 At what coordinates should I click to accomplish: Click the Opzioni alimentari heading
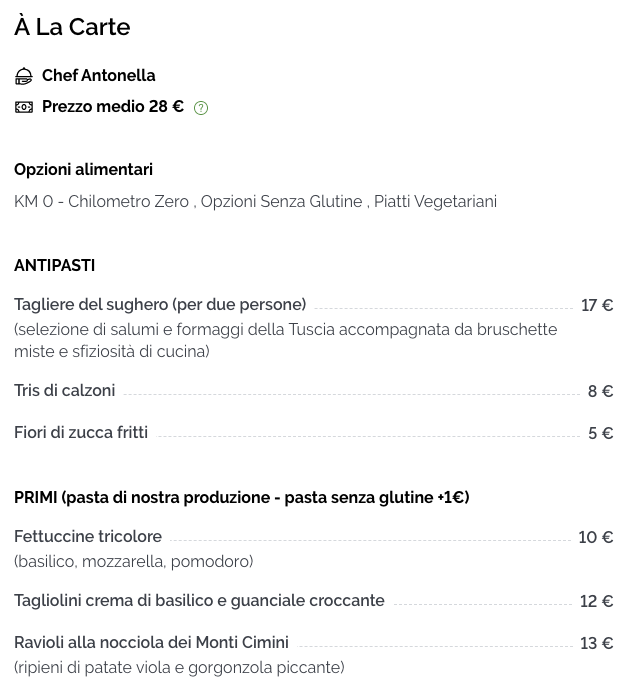83,170
